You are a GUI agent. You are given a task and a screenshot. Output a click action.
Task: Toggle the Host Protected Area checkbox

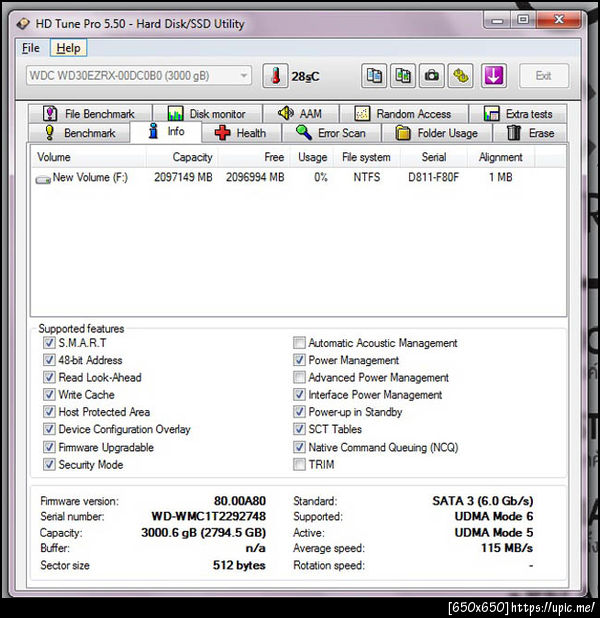(x=49, y=412)
